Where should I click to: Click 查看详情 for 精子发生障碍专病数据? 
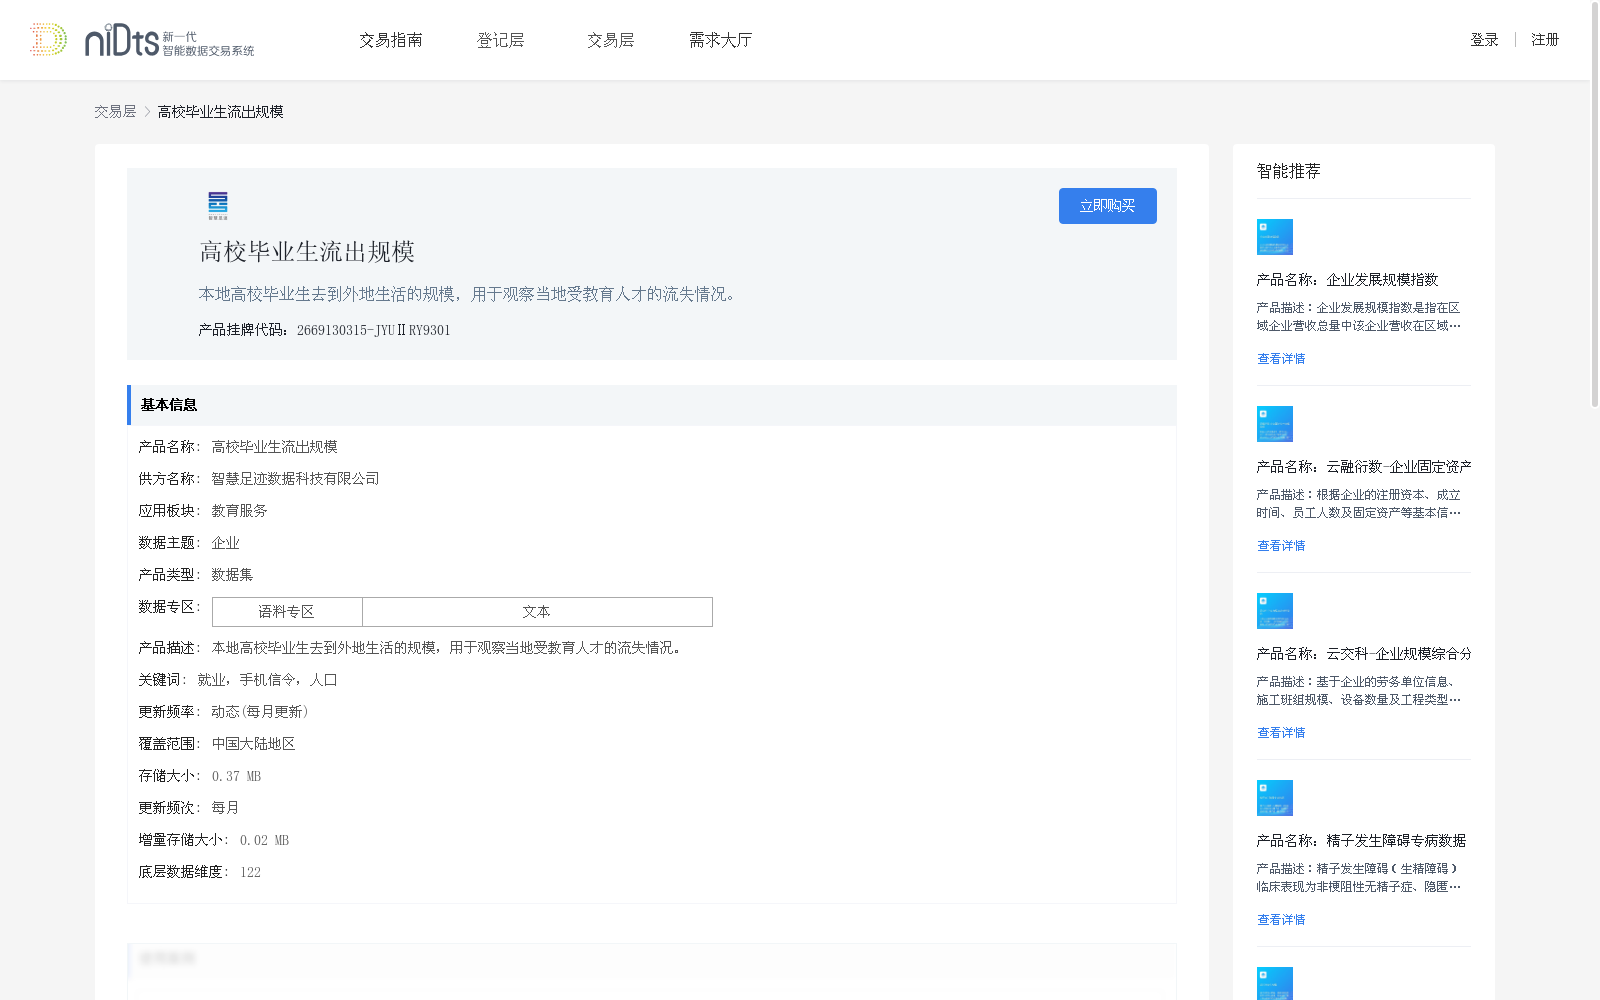[1281, 920]
